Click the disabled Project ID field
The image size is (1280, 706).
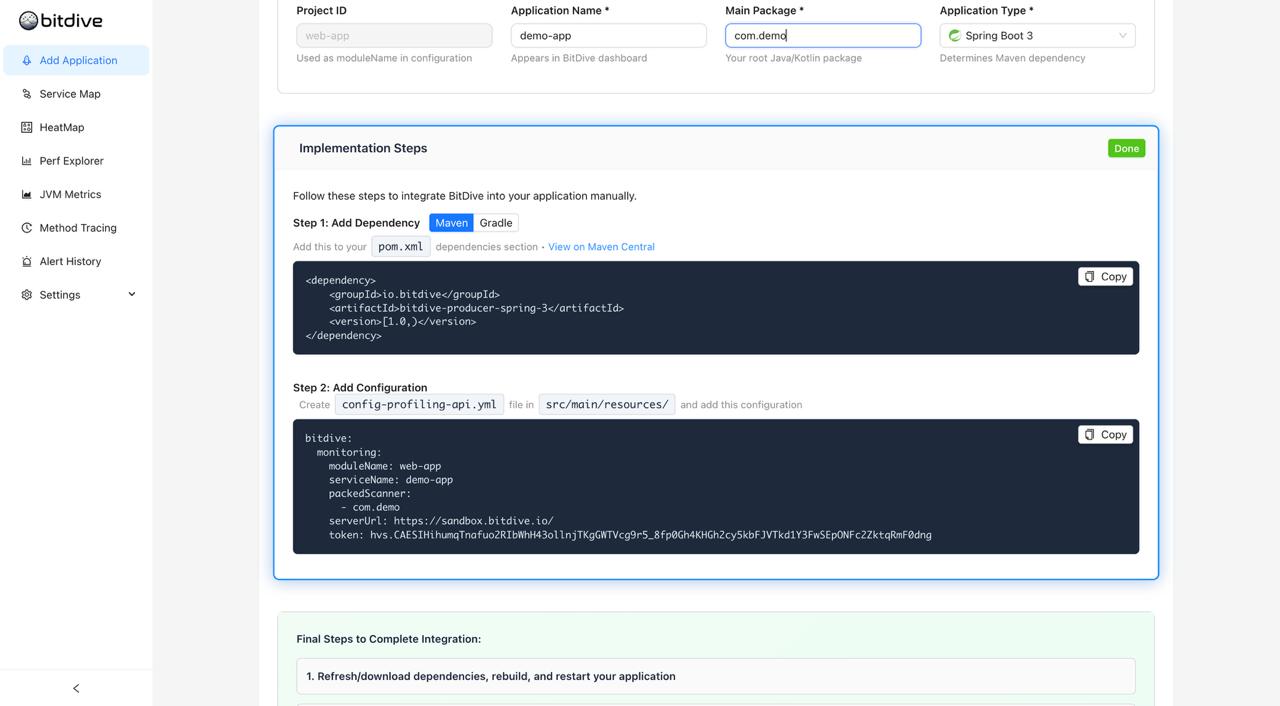pyautogui.click(x=394, y=36)
